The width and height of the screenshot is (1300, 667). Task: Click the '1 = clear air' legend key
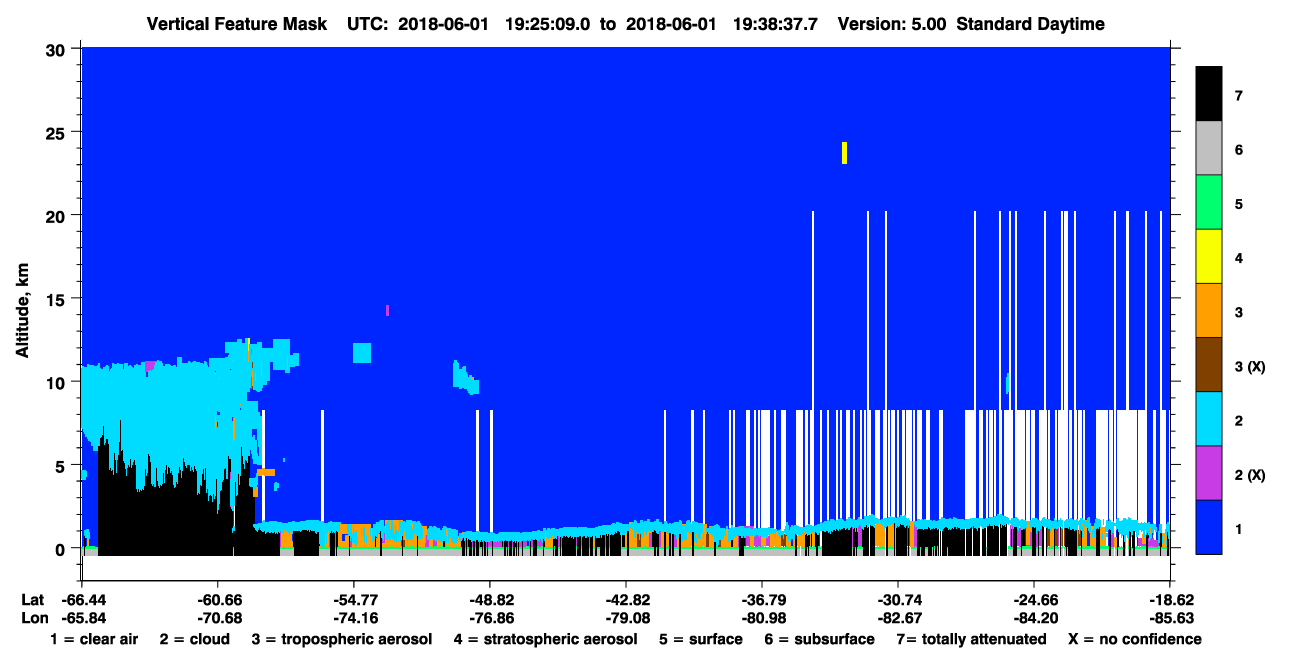click(x=94, y=639)
